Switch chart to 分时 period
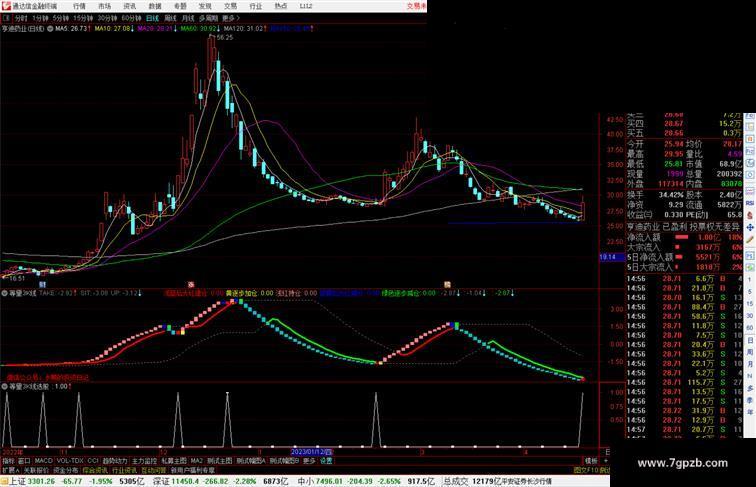756x487 pixels. pos(21,18)
